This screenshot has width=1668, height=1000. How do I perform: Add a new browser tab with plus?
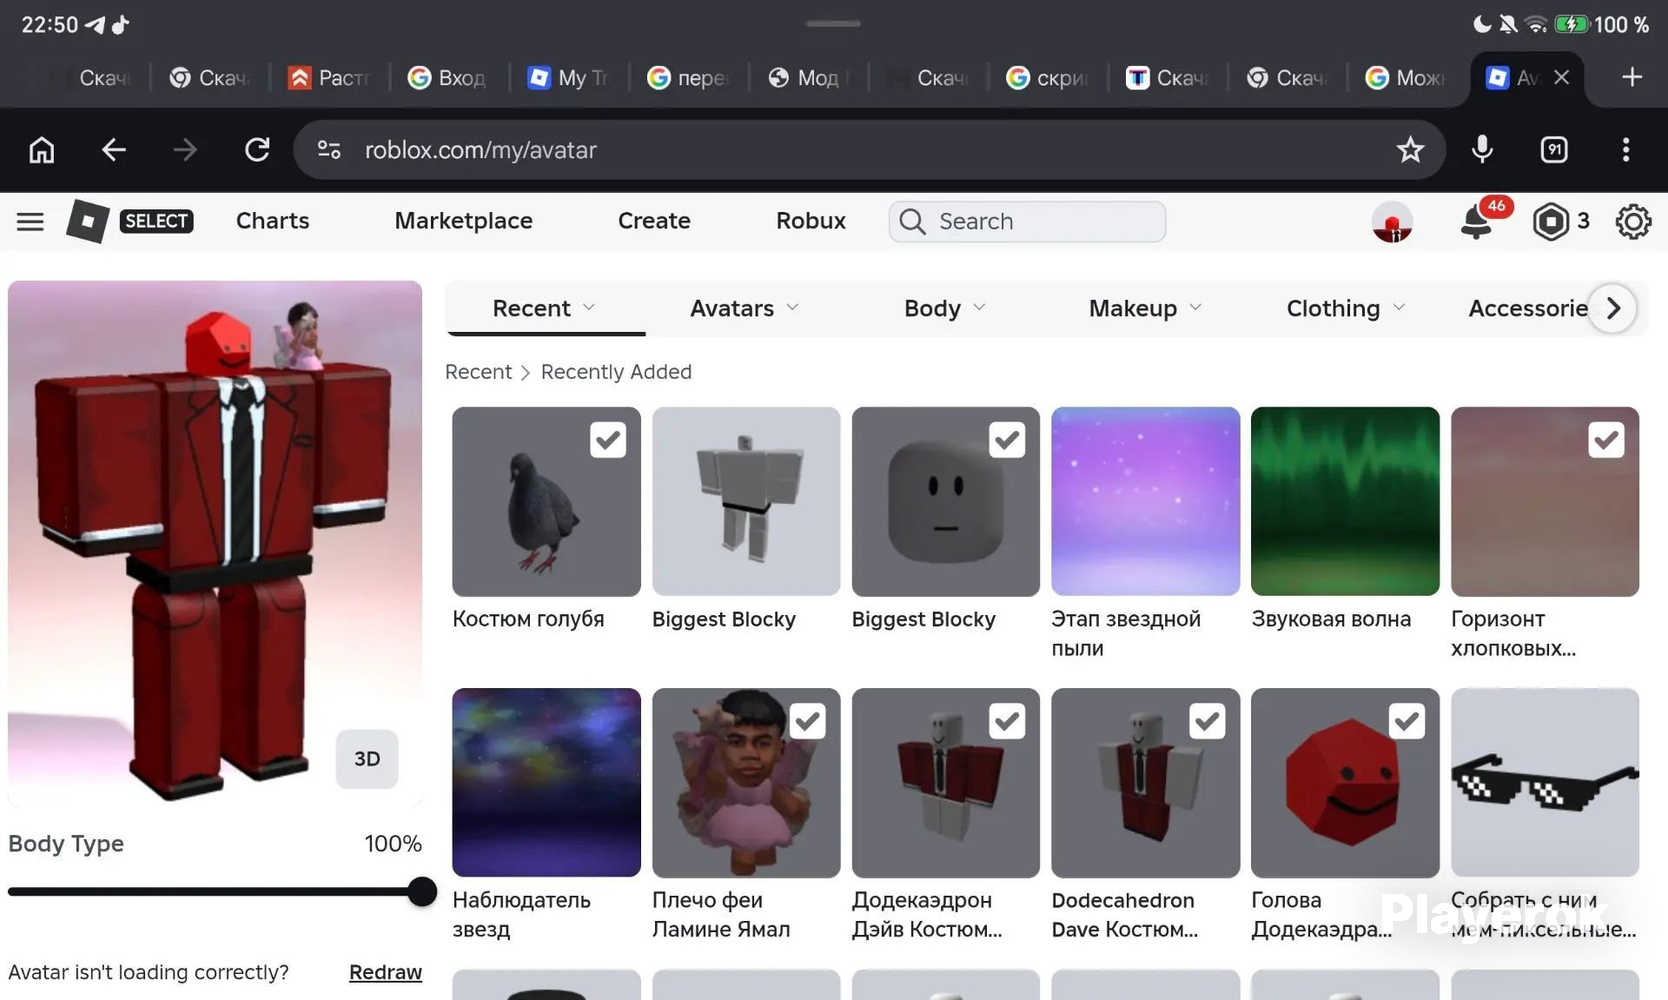[x=1632, y=77]
